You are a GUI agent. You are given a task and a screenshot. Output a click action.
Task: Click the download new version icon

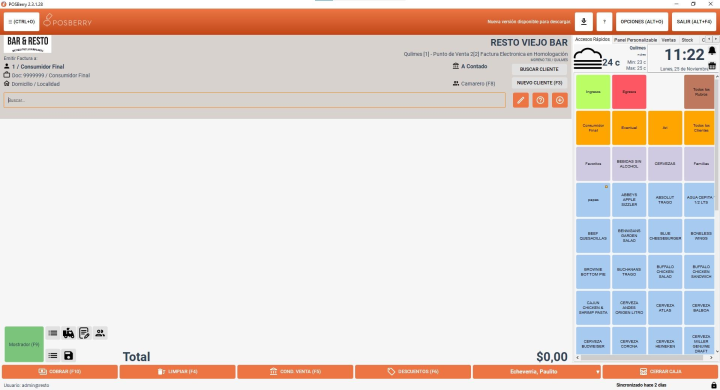coord(584,22)
